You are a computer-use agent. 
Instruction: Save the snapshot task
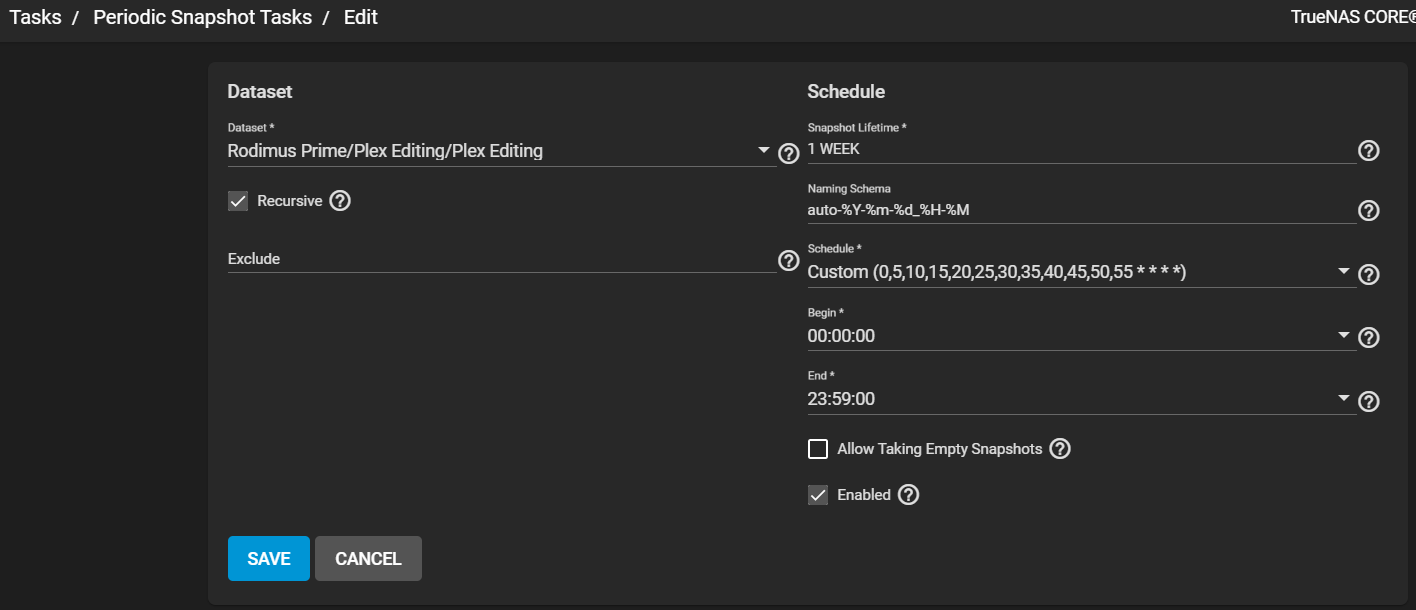point(269,559)
